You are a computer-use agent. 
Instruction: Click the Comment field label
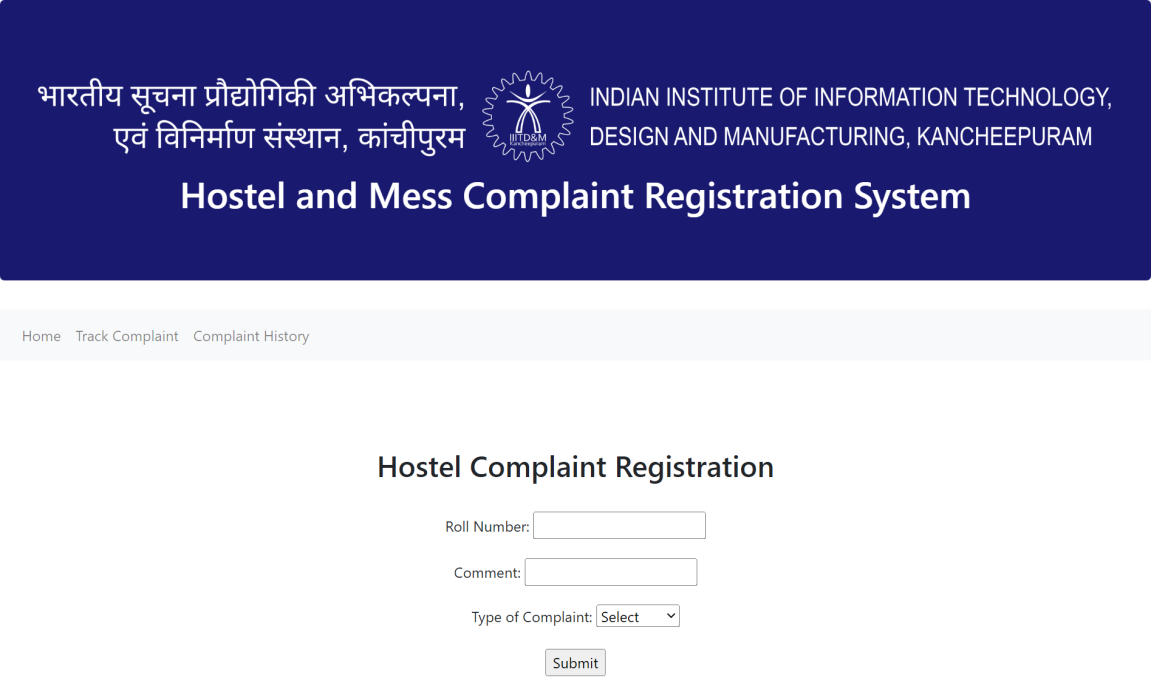pyautogui.click(x=487, y=572)
